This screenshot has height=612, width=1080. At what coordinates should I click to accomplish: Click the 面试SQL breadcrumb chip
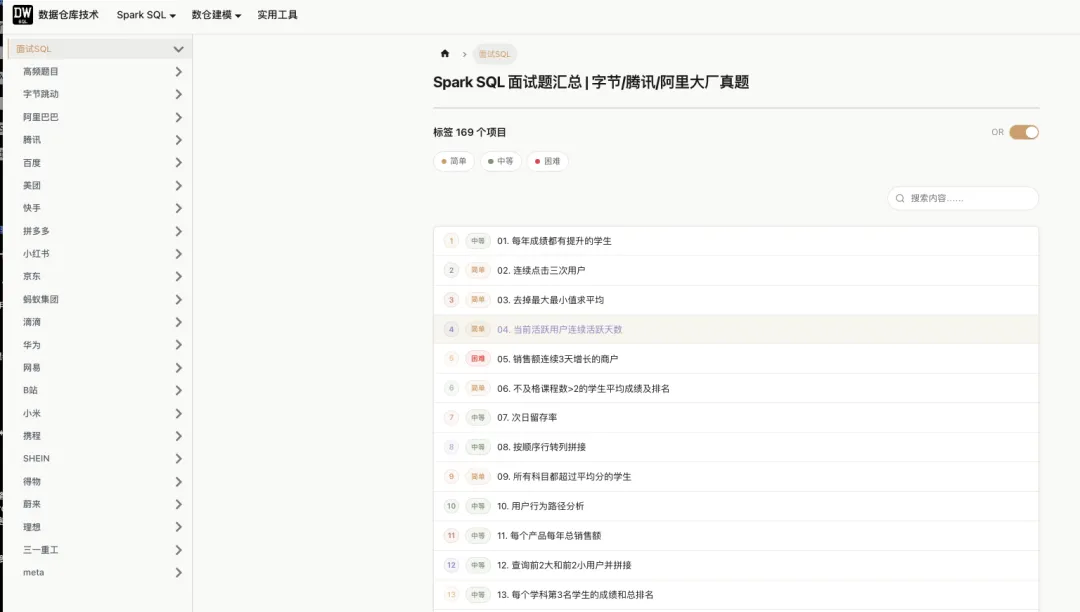495,54
